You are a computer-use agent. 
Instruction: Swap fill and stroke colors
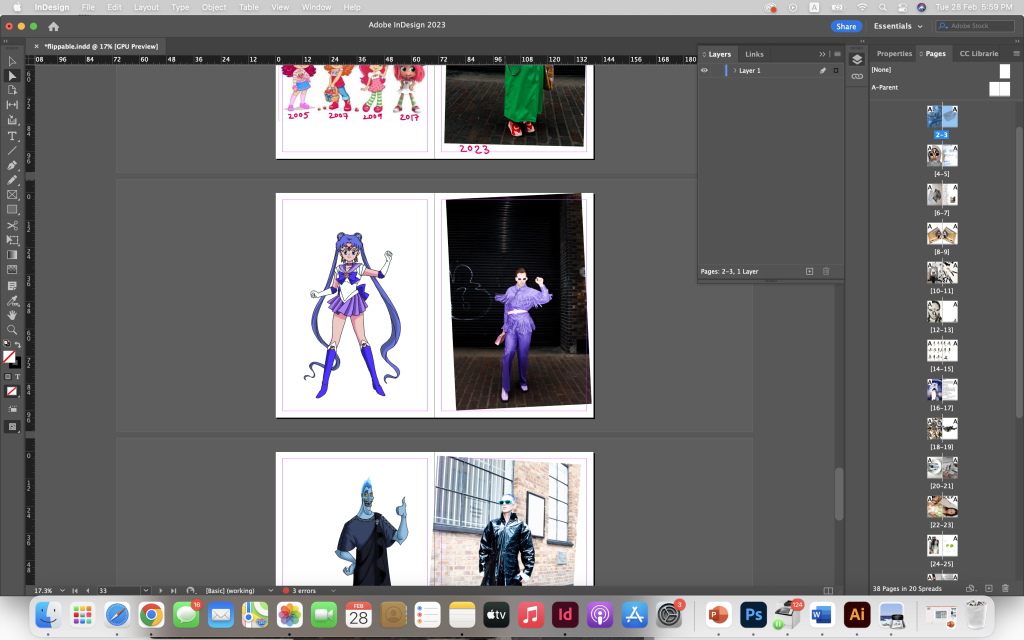(x=18, y=344)
